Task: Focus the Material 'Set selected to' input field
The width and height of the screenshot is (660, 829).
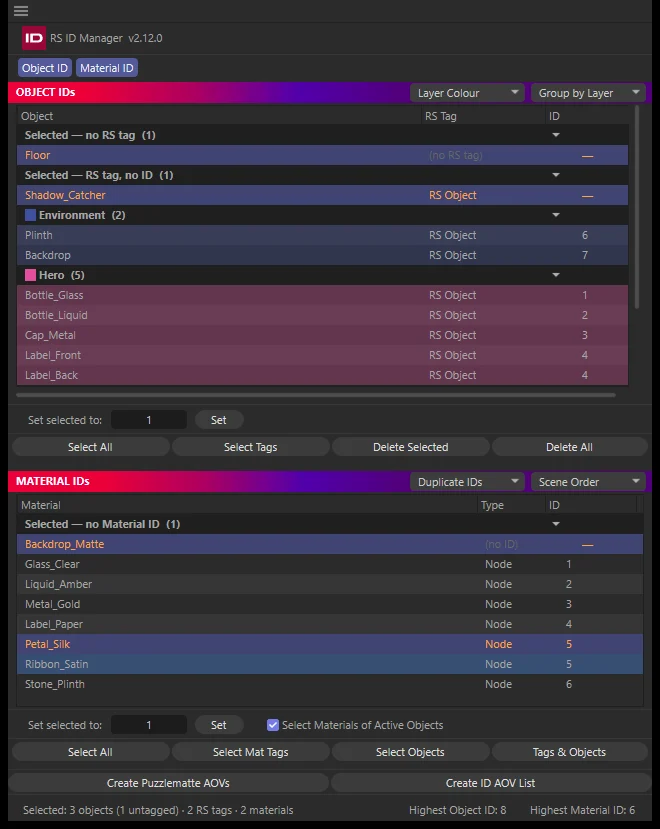Action: point(149,725)
